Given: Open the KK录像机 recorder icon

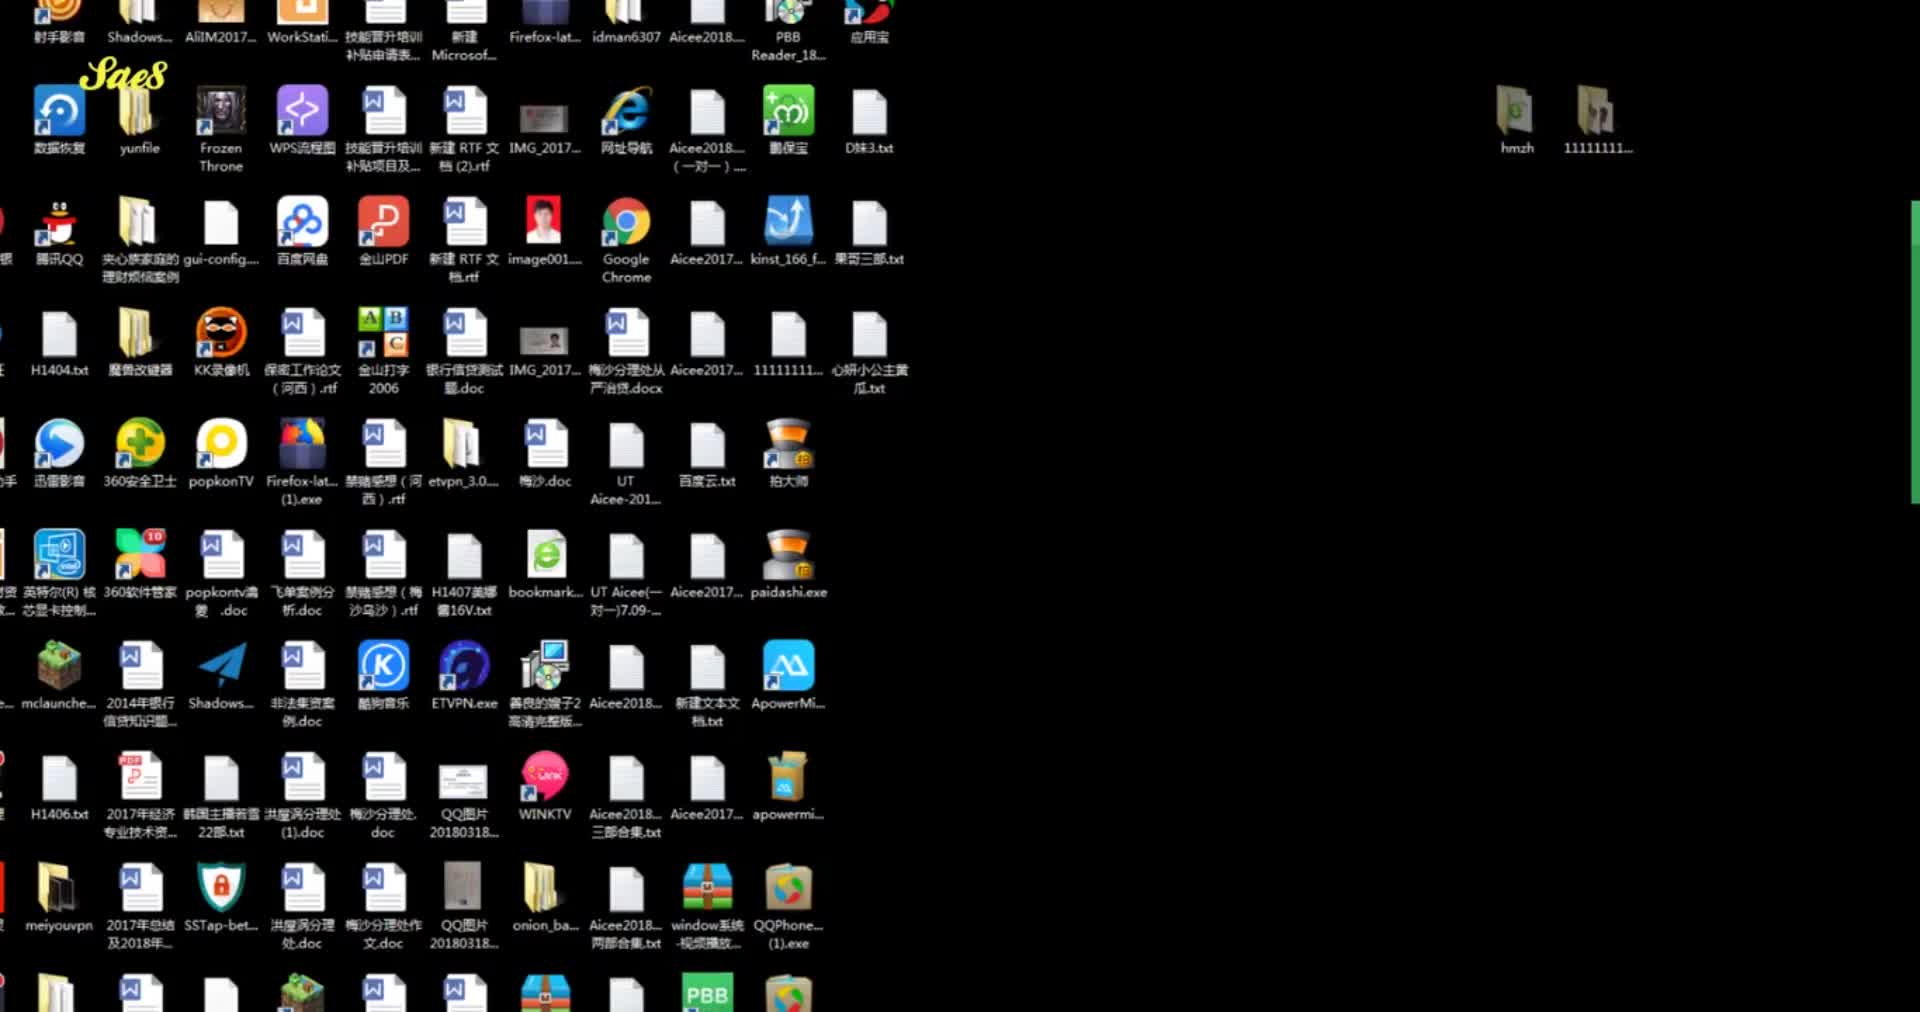Looking at the screenshot, I should pyautogui.click(x=221, y=334).
